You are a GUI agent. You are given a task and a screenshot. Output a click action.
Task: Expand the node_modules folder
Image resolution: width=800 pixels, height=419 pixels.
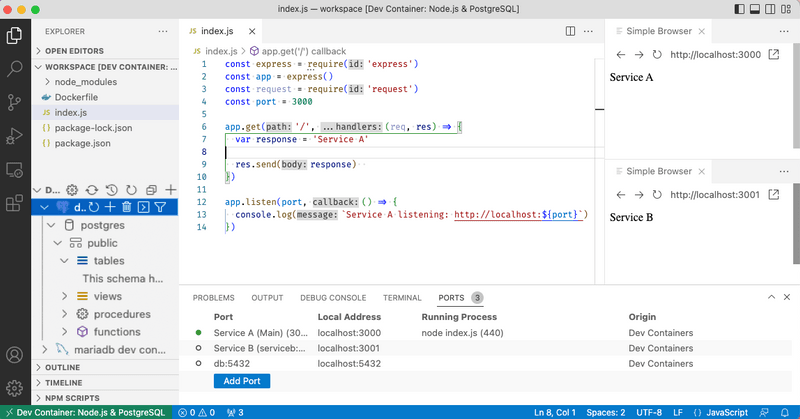coord(105,82)
